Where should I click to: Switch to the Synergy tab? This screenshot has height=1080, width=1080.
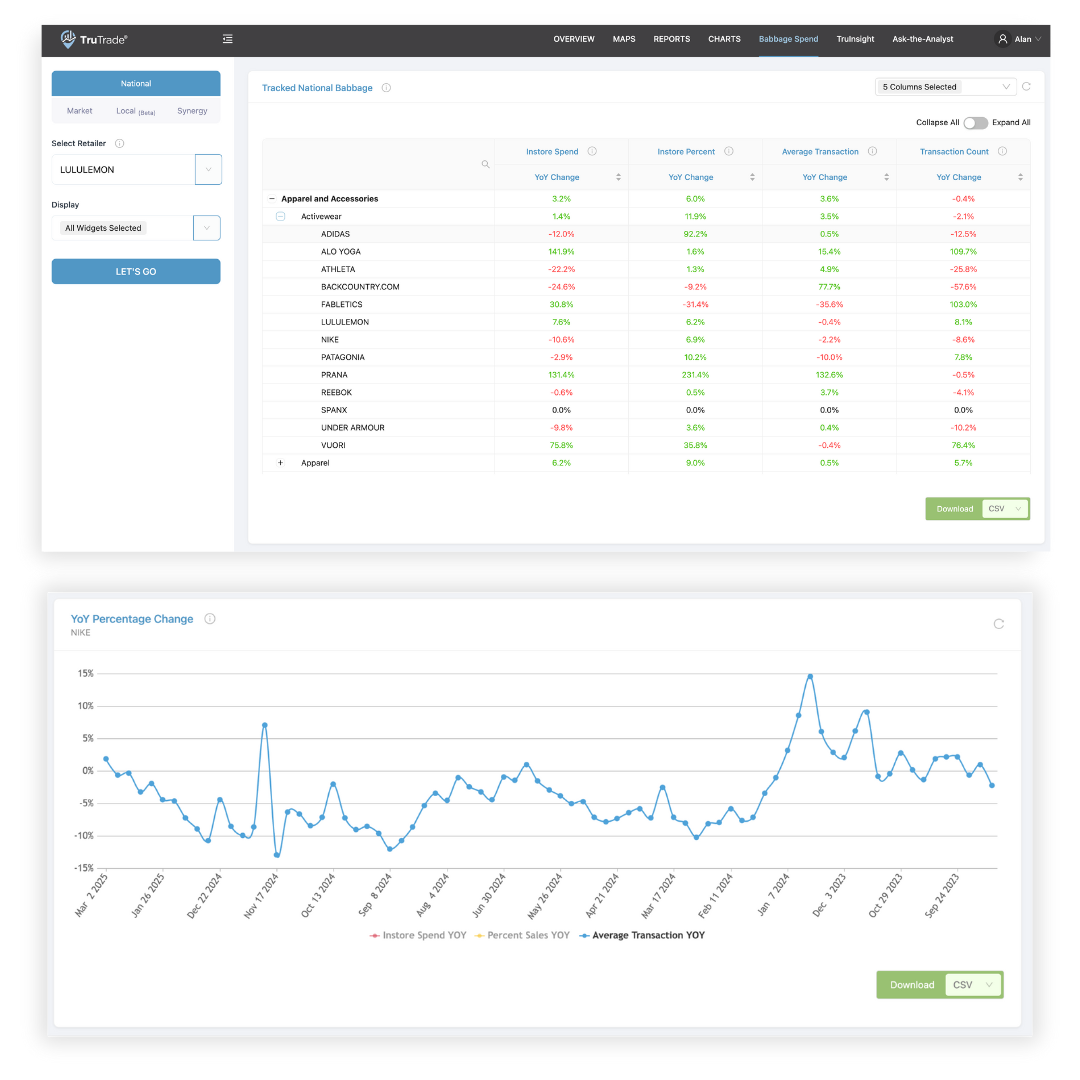click(x=192, y=111)
